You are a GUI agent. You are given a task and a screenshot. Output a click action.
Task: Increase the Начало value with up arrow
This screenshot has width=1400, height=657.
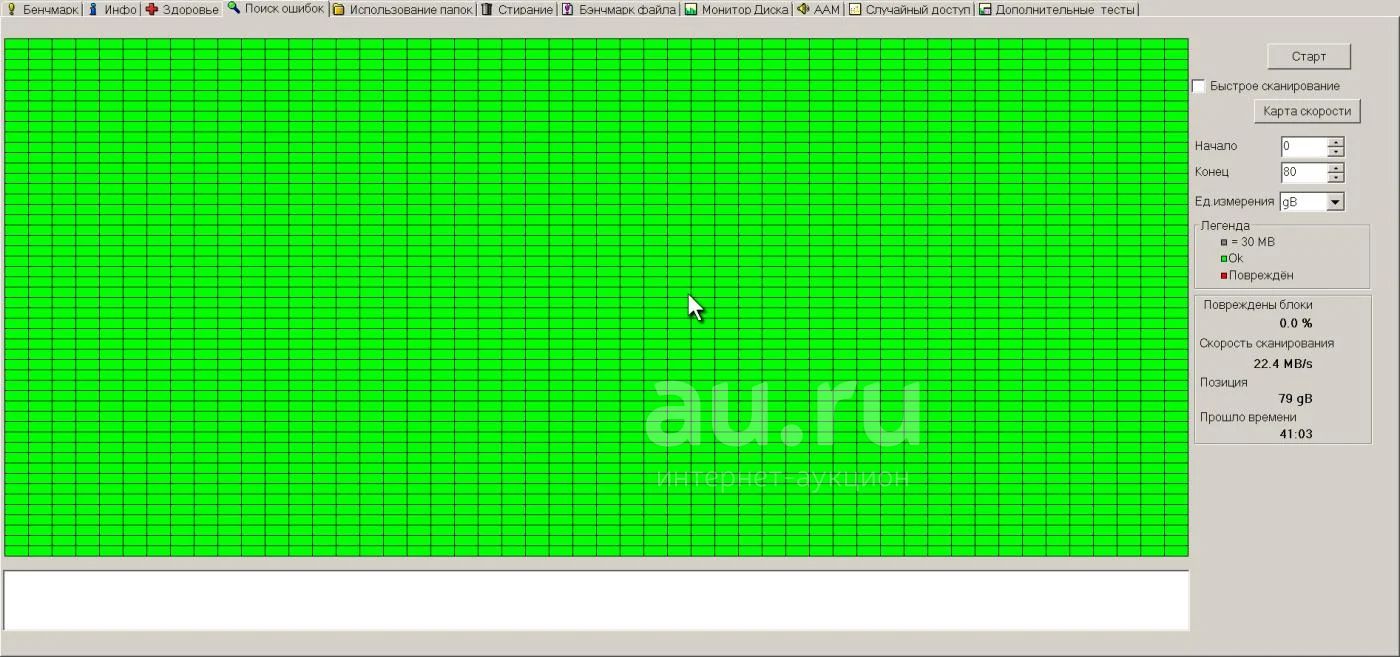pyautogui.click(x=1336, y=142)
